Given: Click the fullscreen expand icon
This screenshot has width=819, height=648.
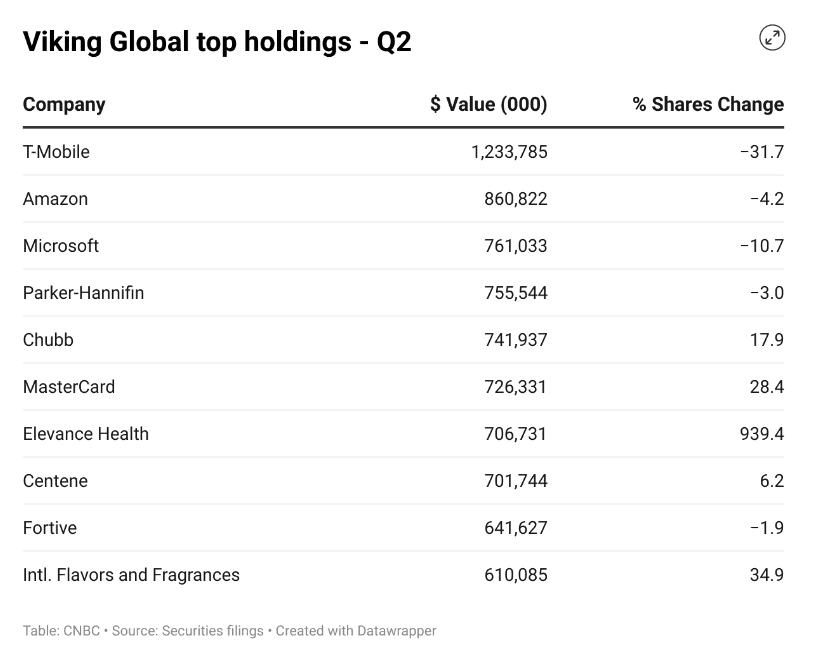Looking at the screenshot, I should [x=772, y=38].
